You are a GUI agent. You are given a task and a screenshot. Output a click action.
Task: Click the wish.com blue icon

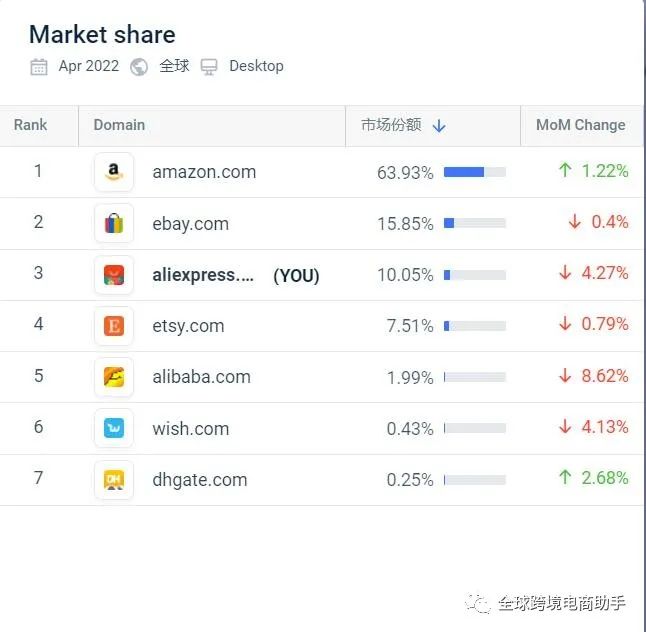(114, 428)
